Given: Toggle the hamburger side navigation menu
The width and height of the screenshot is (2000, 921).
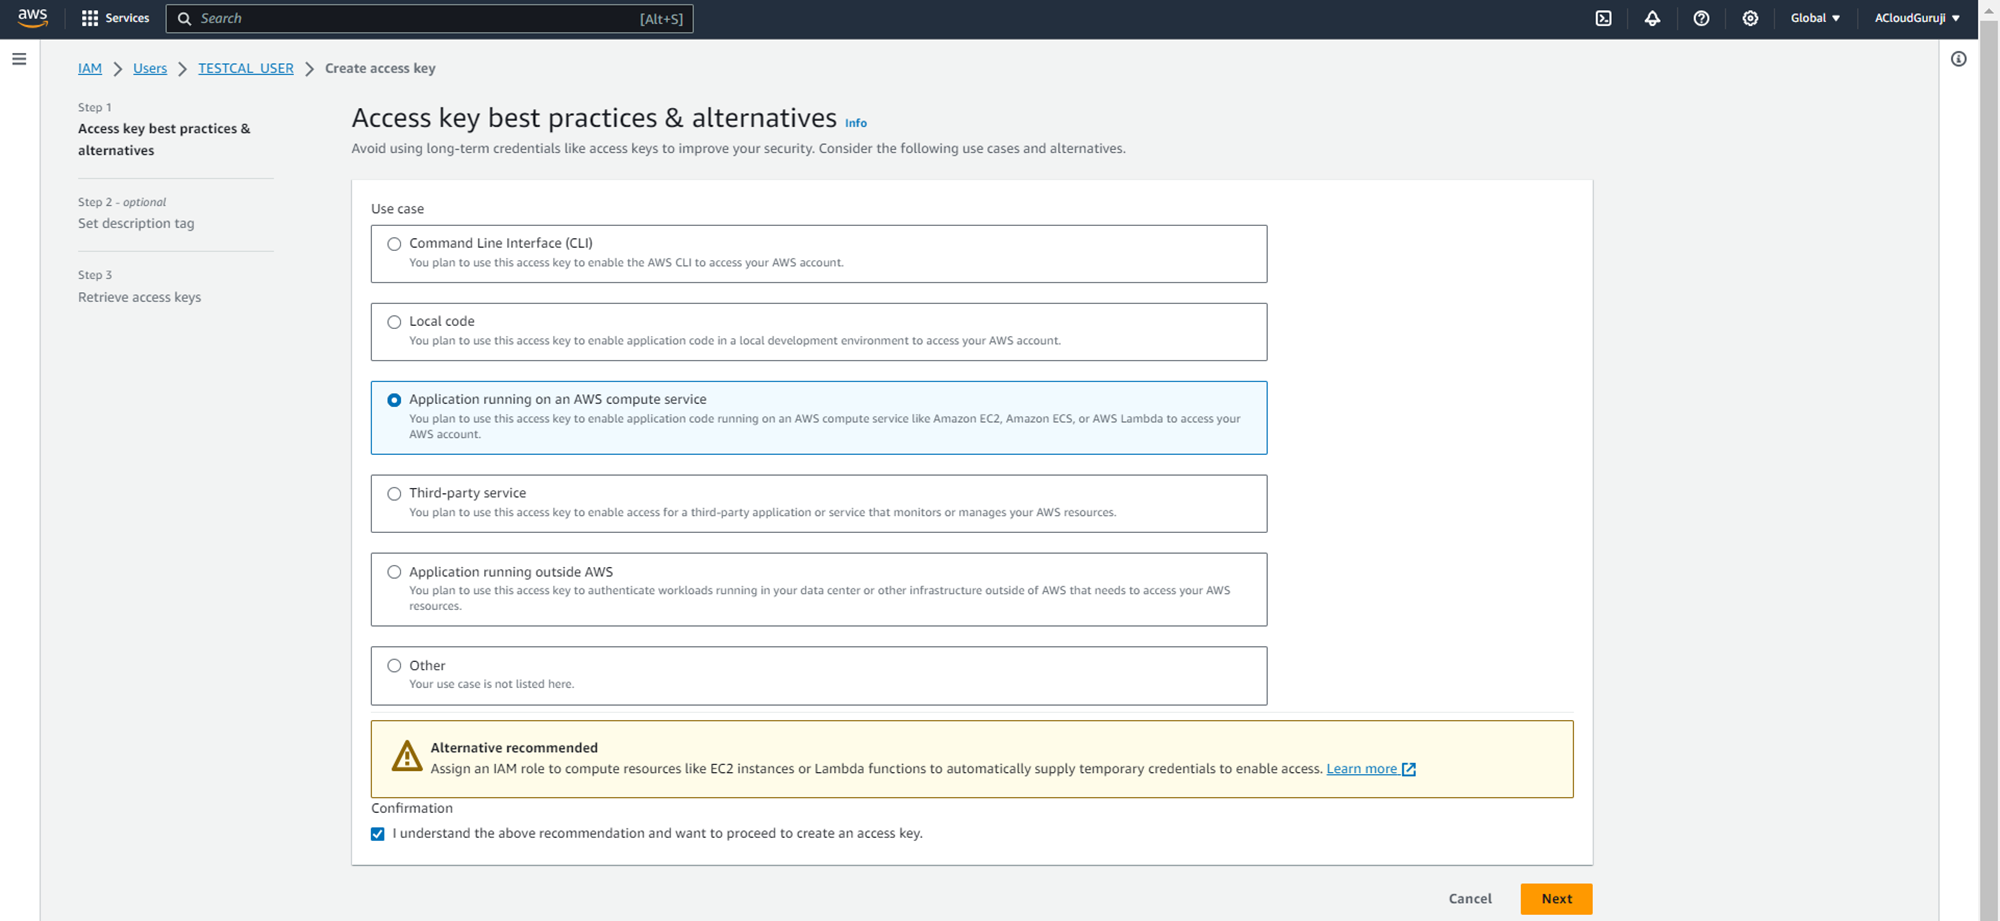Looking at the screenshot, I should pyautogui.click(x=19, y=59).
